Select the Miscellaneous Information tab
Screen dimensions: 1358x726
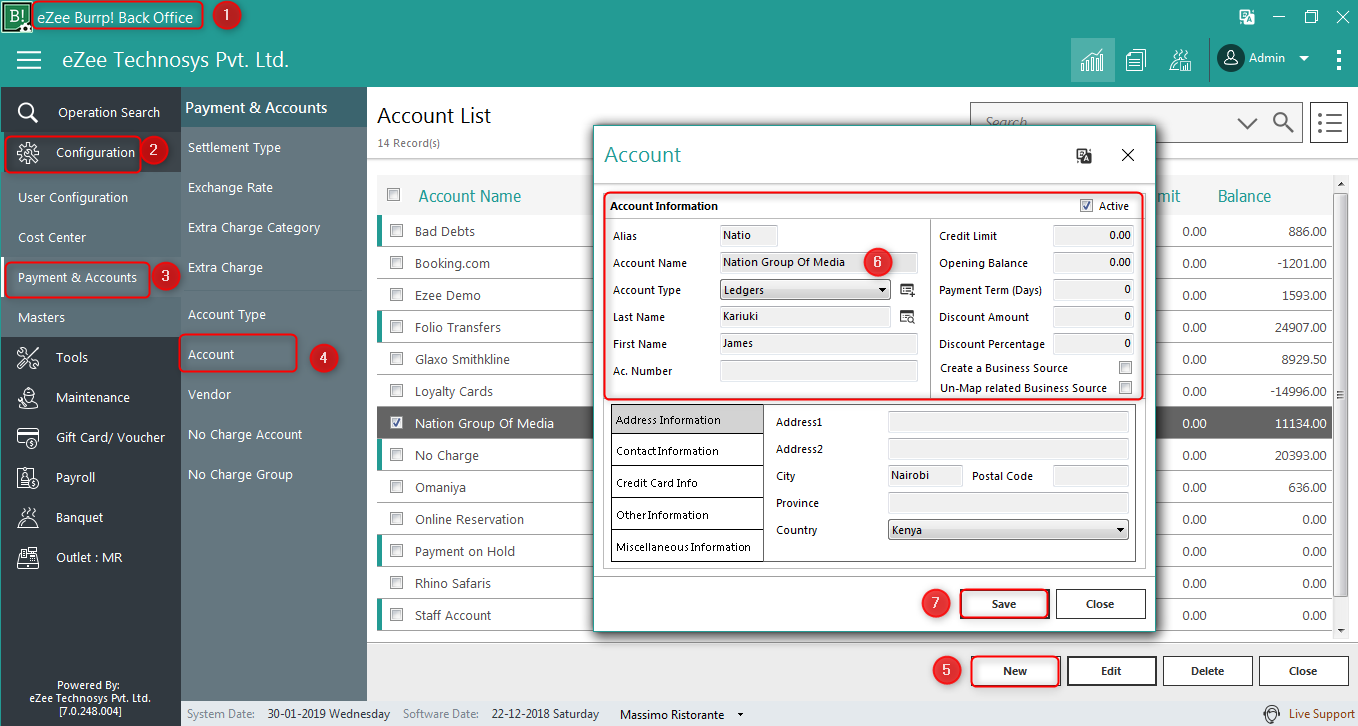click(687, 546)
